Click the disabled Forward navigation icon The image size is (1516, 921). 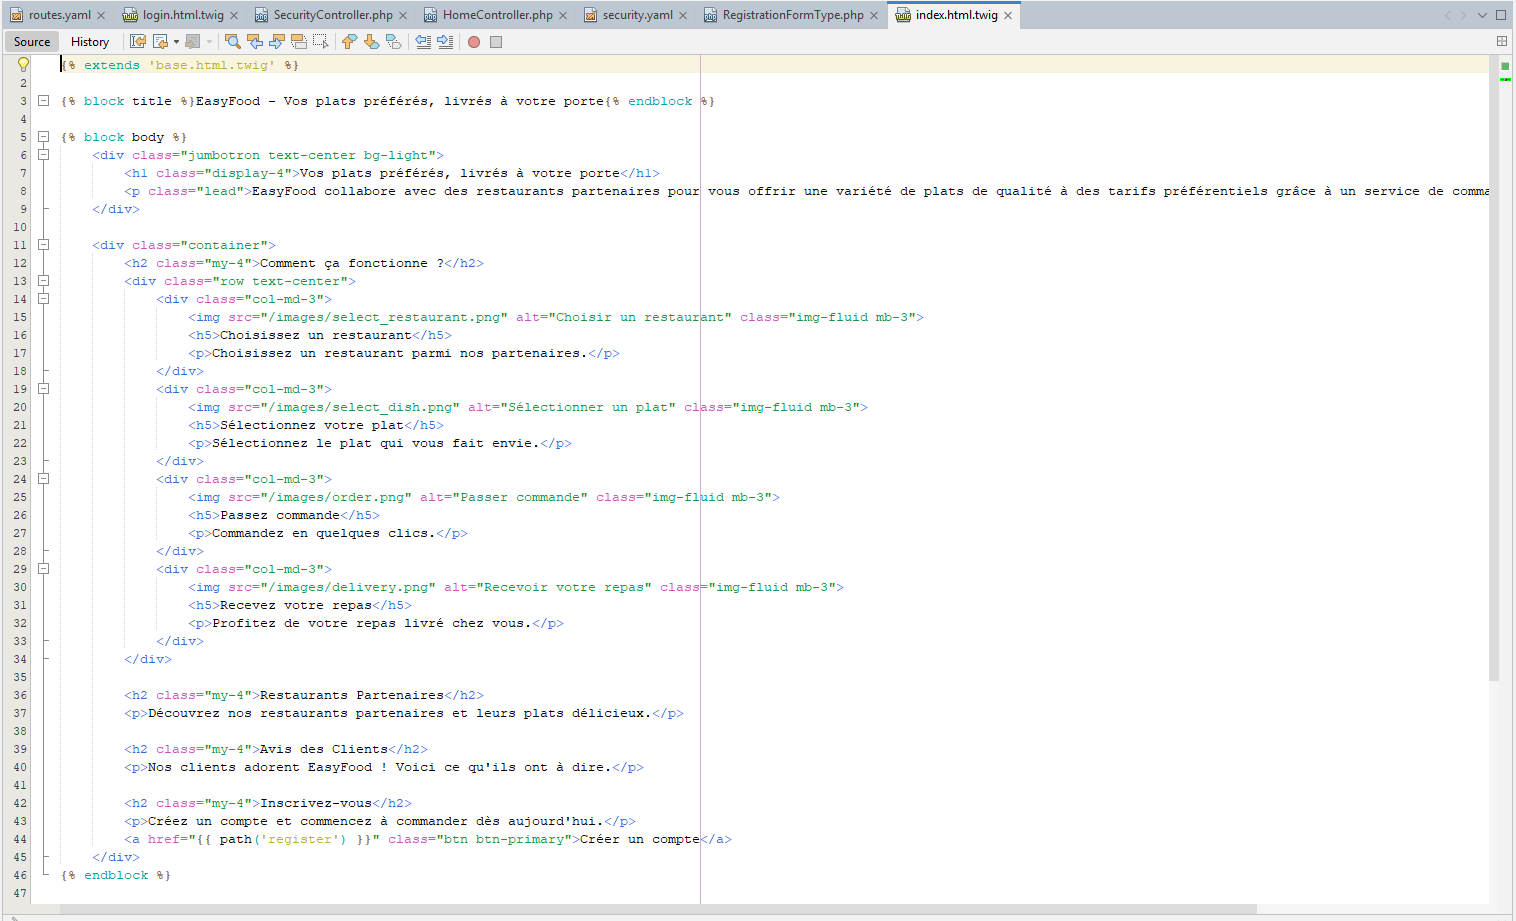(193, 41)
